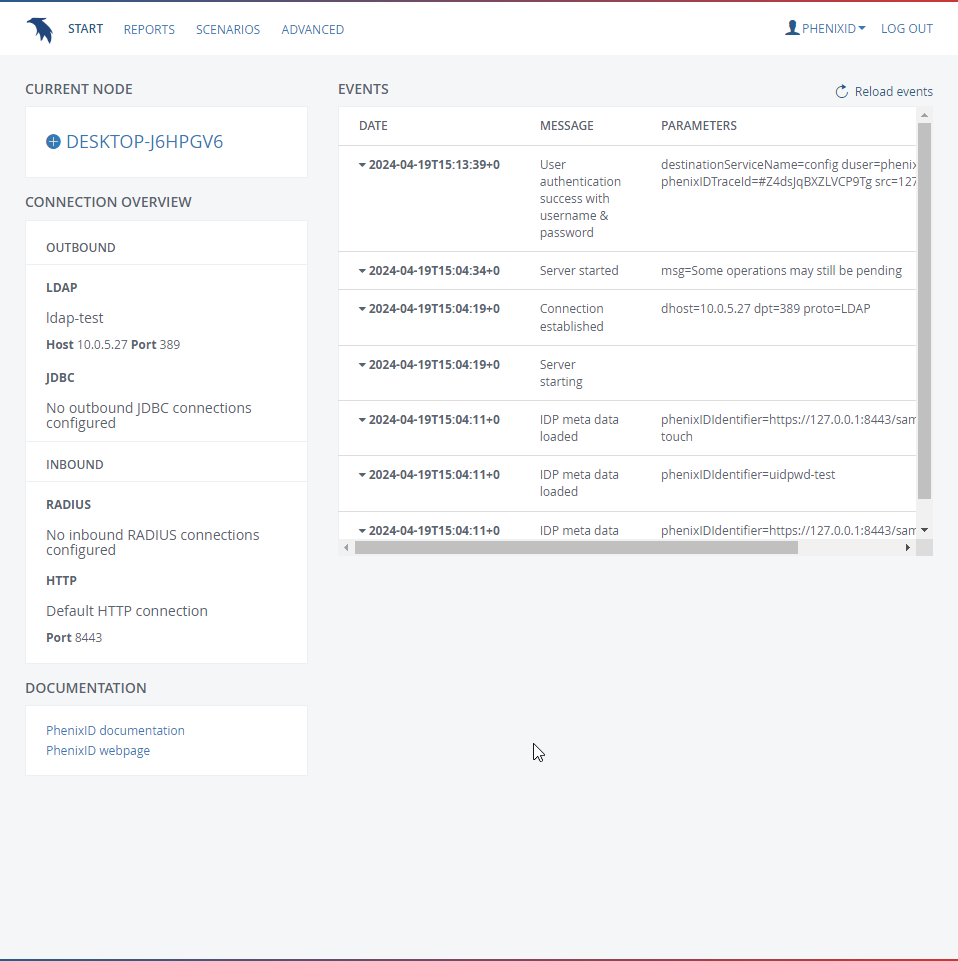Open the PhenixID webpage link
The width and height of the screenshot is (958, 961).
(x=98, y=750)
